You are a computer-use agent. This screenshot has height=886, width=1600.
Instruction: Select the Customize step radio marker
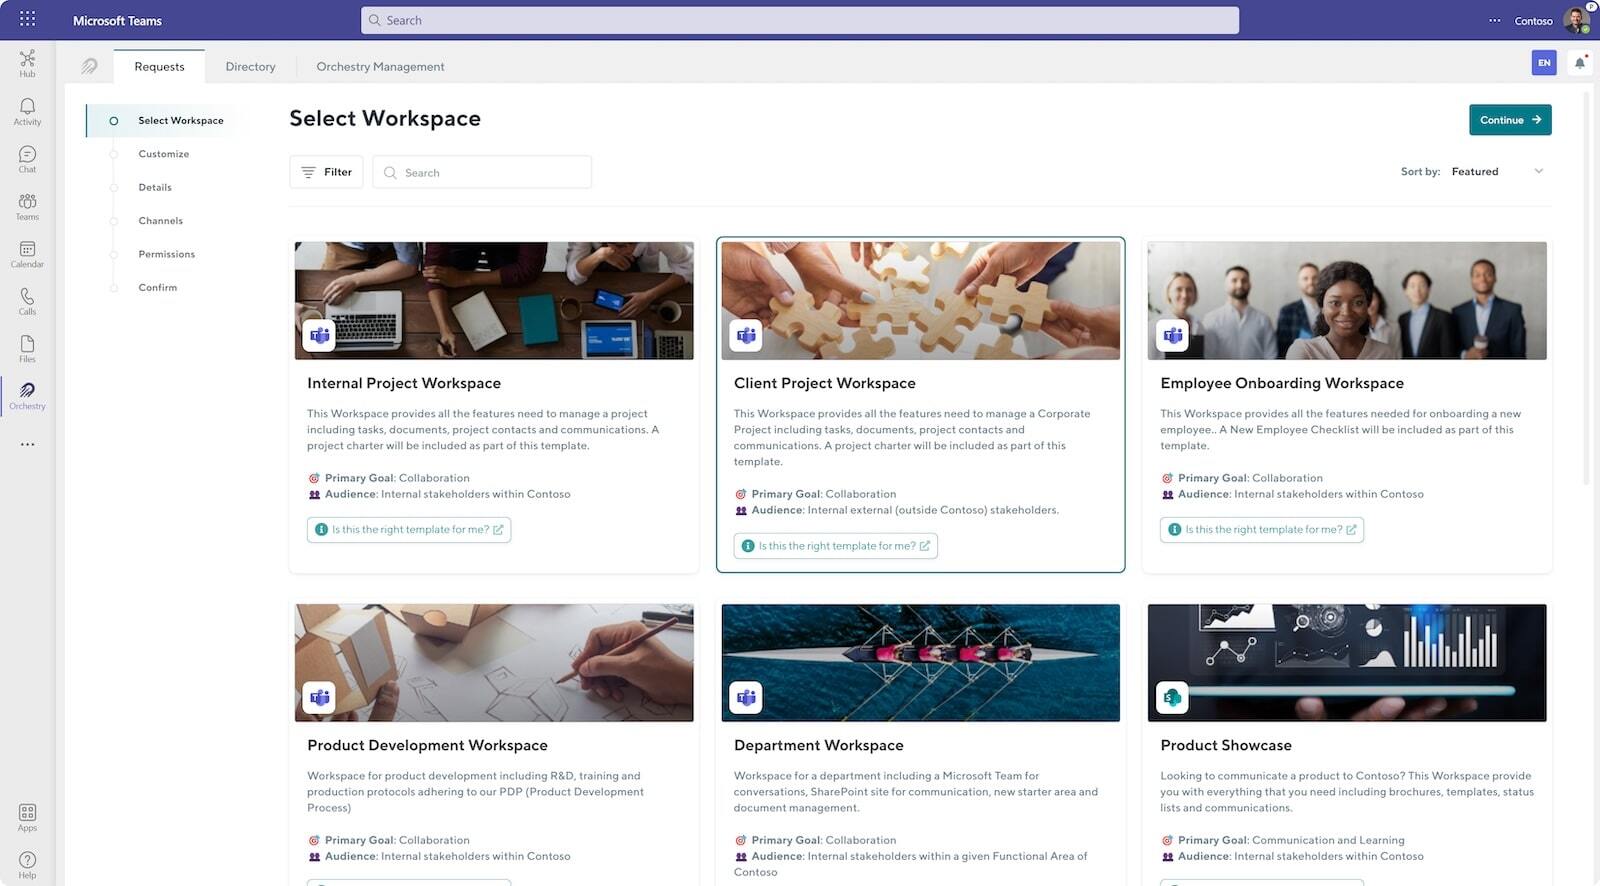114,154
